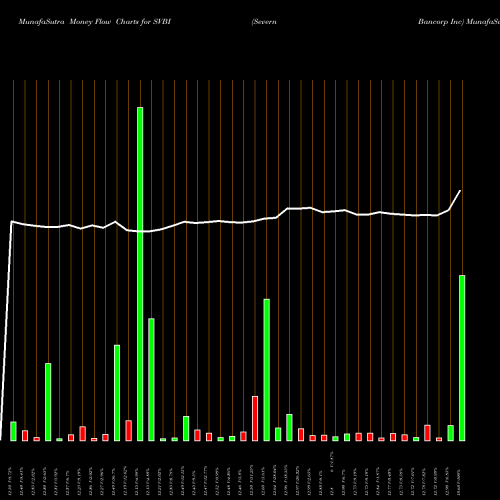Click the white price line's final peak

point(460,191)
